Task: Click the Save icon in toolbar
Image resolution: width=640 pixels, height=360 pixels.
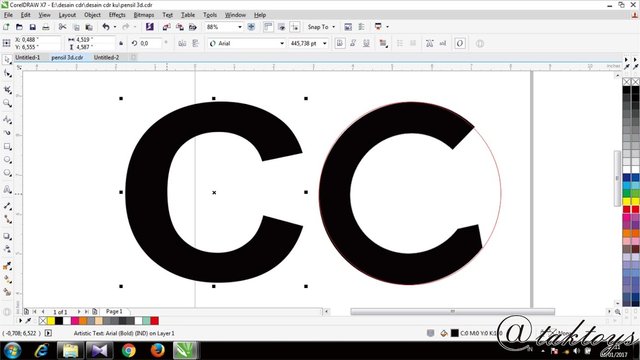Action: coord(33,27)
